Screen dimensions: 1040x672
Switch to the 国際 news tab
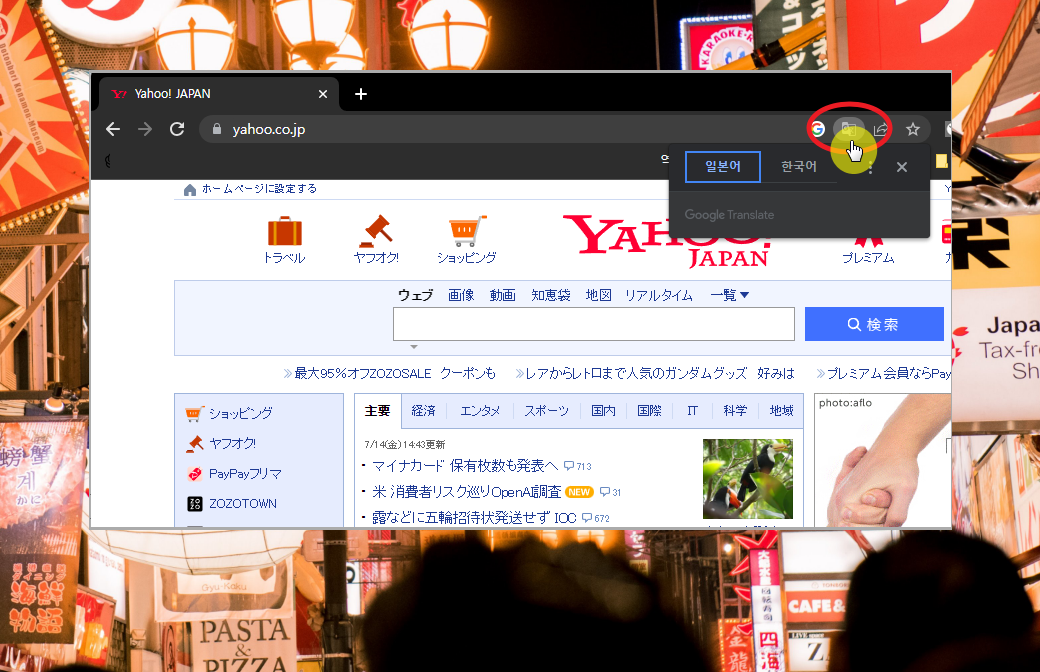(649, 411)
